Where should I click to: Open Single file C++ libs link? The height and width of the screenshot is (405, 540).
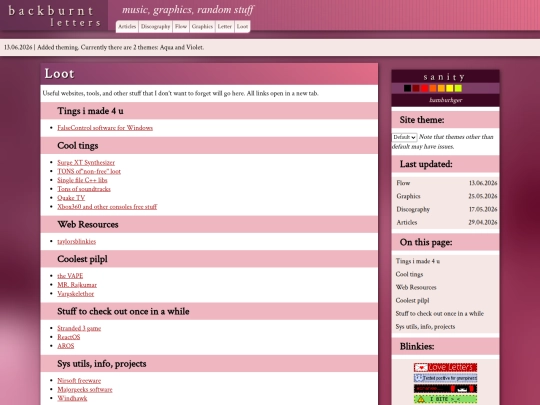coord(82,180)
